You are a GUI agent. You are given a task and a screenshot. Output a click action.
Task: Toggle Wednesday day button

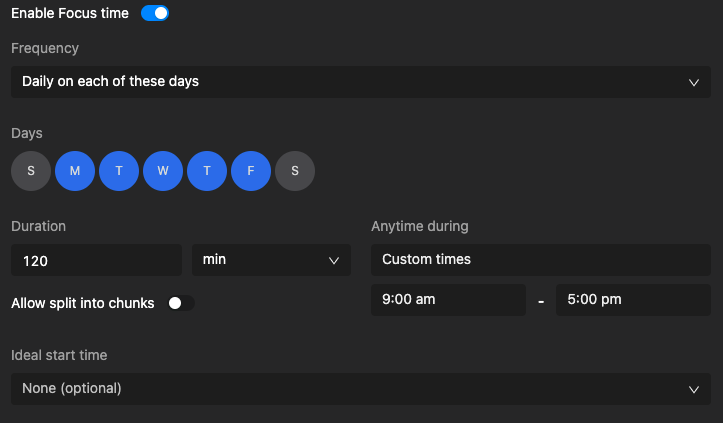163,171
